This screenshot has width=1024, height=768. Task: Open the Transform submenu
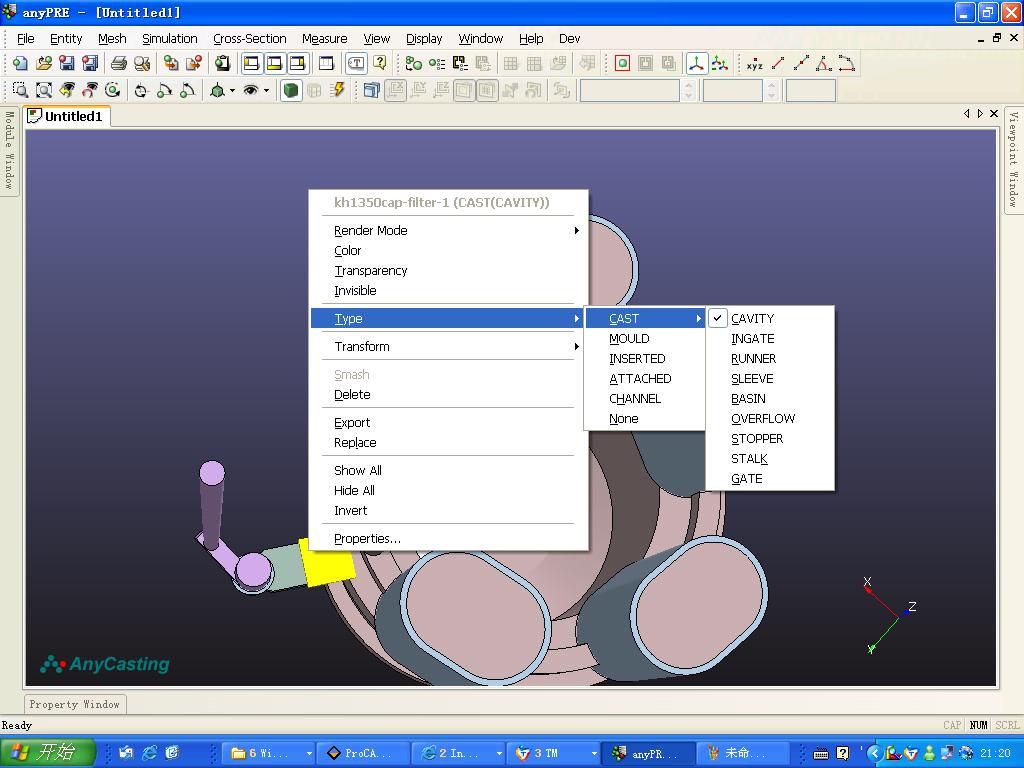pyautogui.click(x=448, y=347)
